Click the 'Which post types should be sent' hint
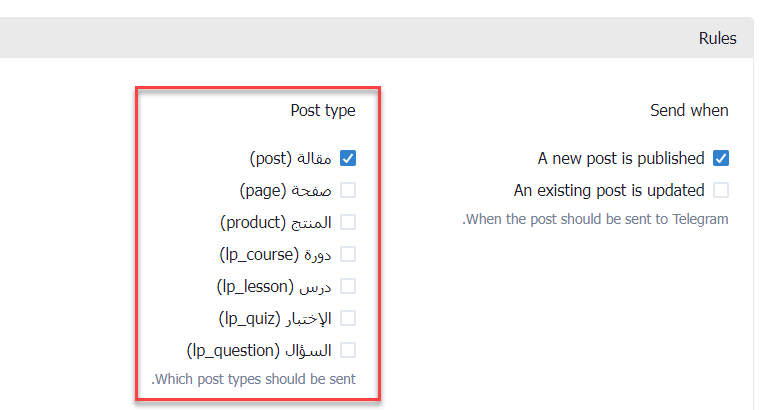The height and width of the screenshot is (410, 766). (x=253, y=380)
